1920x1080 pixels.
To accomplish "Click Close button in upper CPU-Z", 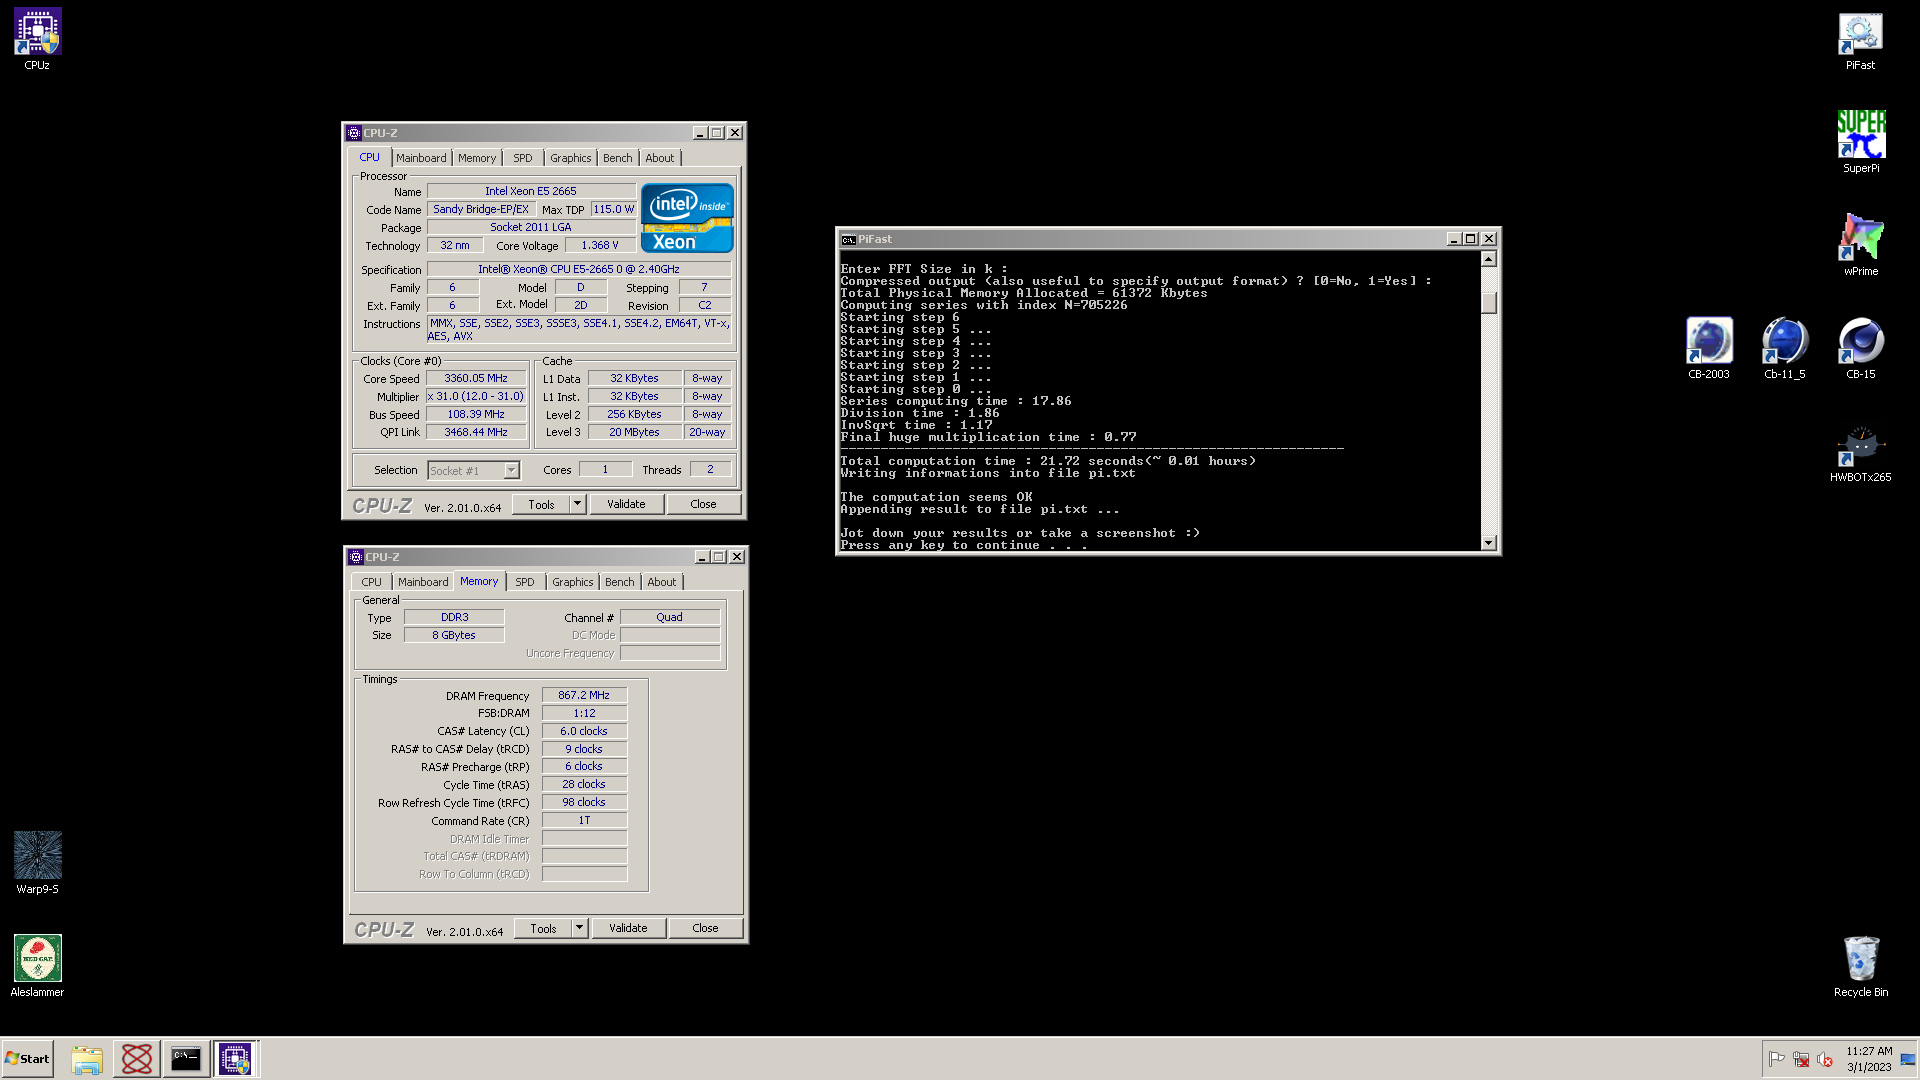I will (x=703, y=505).
